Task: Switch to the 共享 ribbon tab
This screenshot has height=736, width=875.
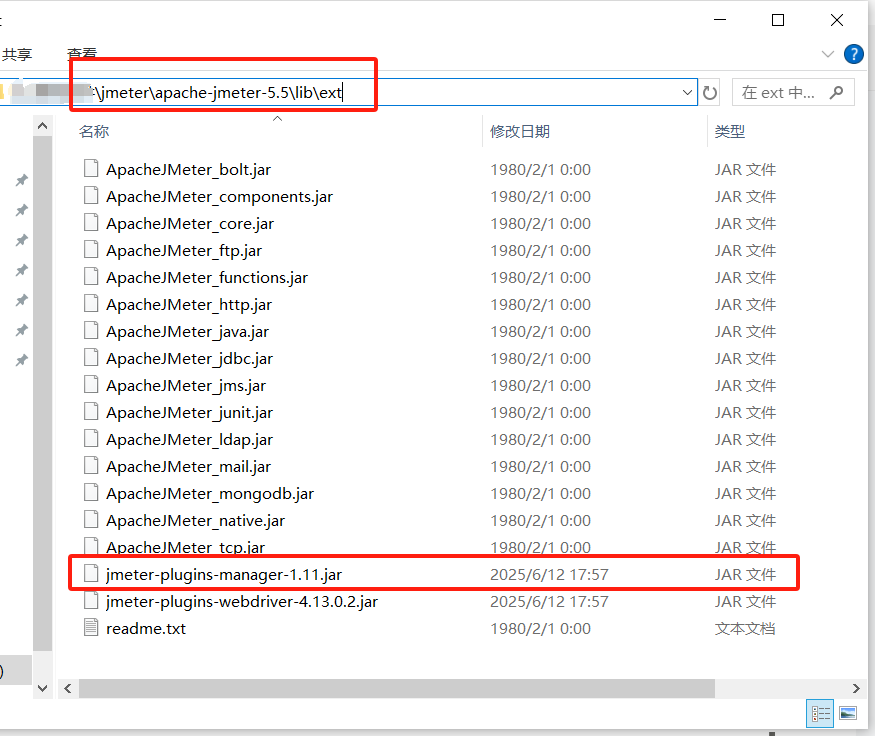Action: [17, 54]
